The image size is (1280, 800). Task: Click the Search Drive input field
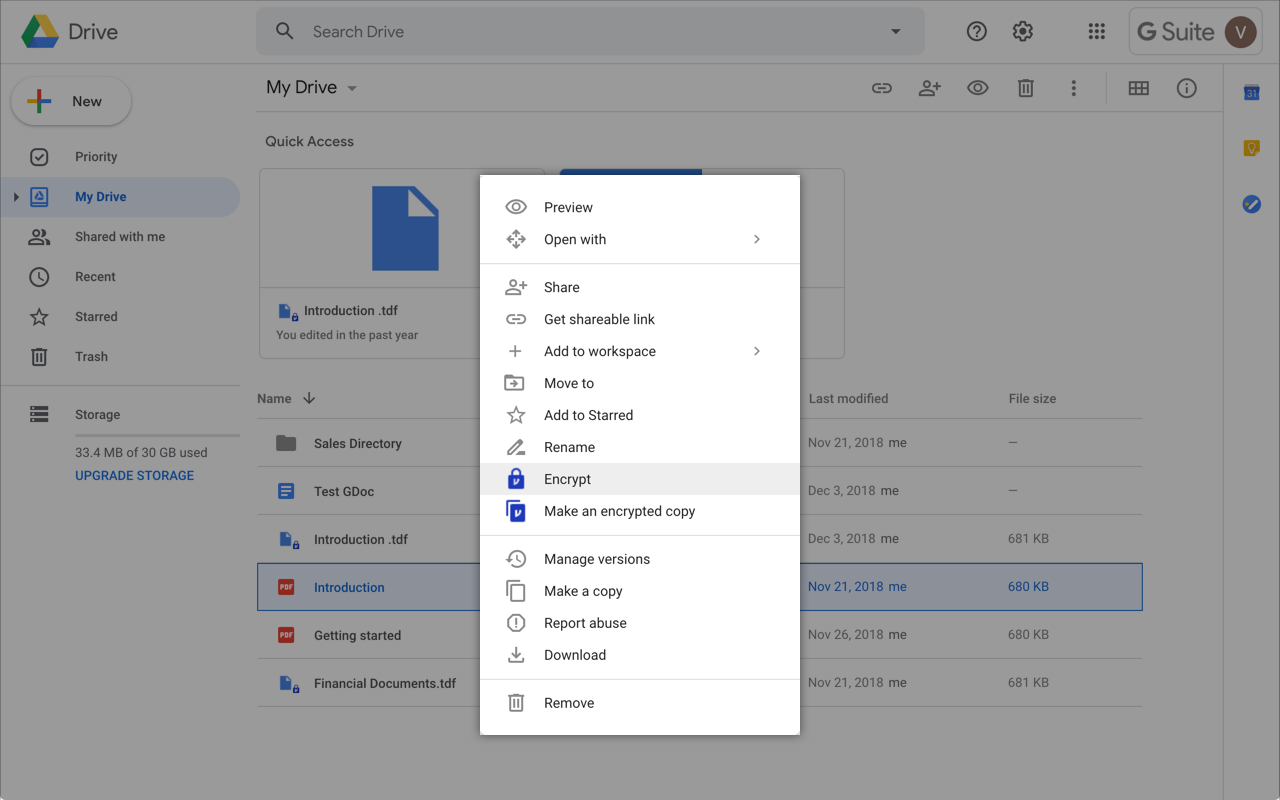click(590, 32)
